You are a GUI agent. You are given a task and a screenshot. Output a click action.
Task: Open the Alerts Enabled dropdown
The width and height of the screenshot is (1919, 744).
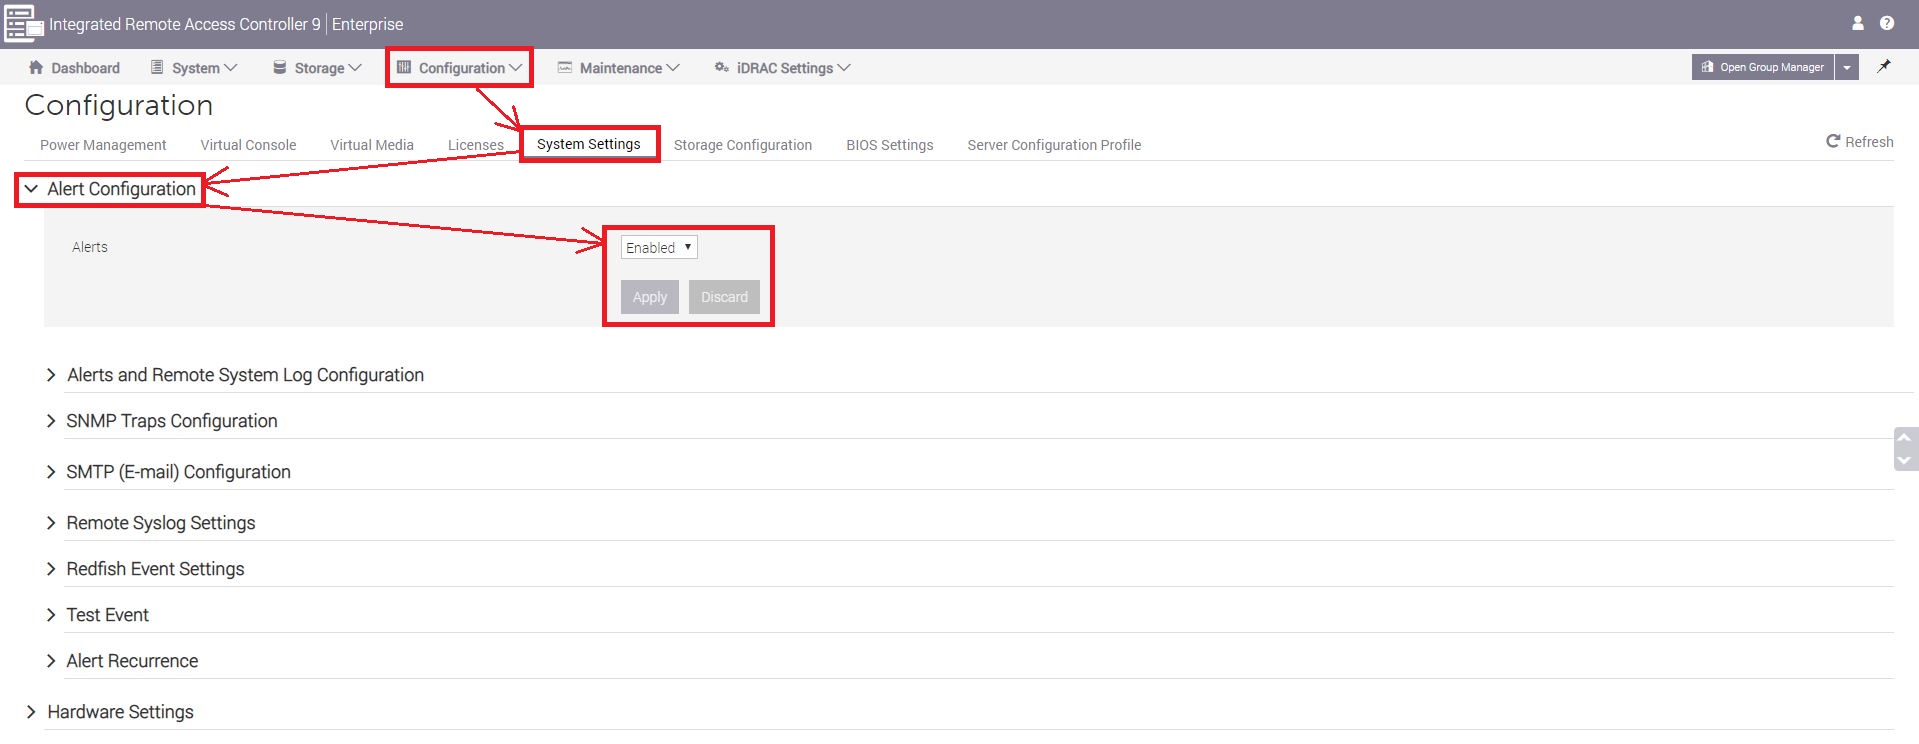pyautogui.click(x=659, y=247)
